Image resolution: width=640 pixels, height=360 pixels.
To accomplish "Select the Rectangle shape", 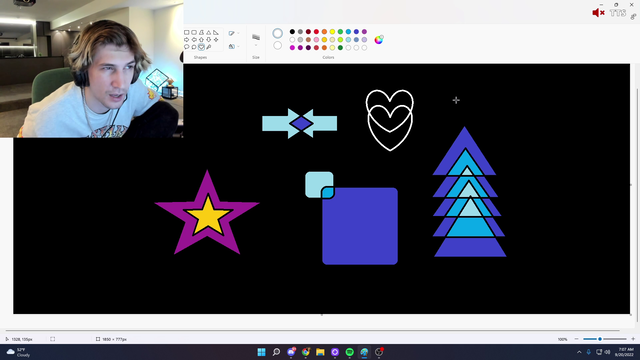I will click(187, 32).
